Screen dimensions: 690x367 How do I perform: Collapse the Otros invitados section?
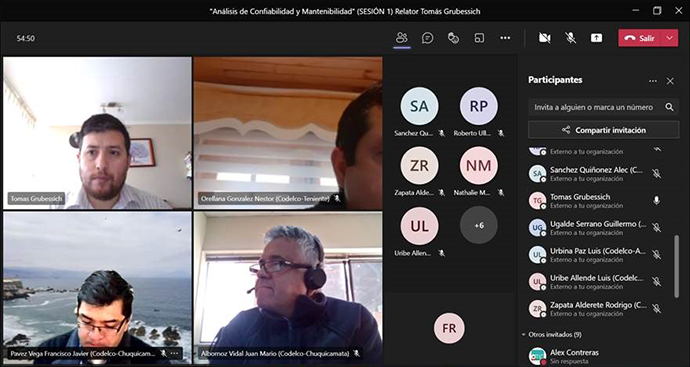tap(524, 334)
